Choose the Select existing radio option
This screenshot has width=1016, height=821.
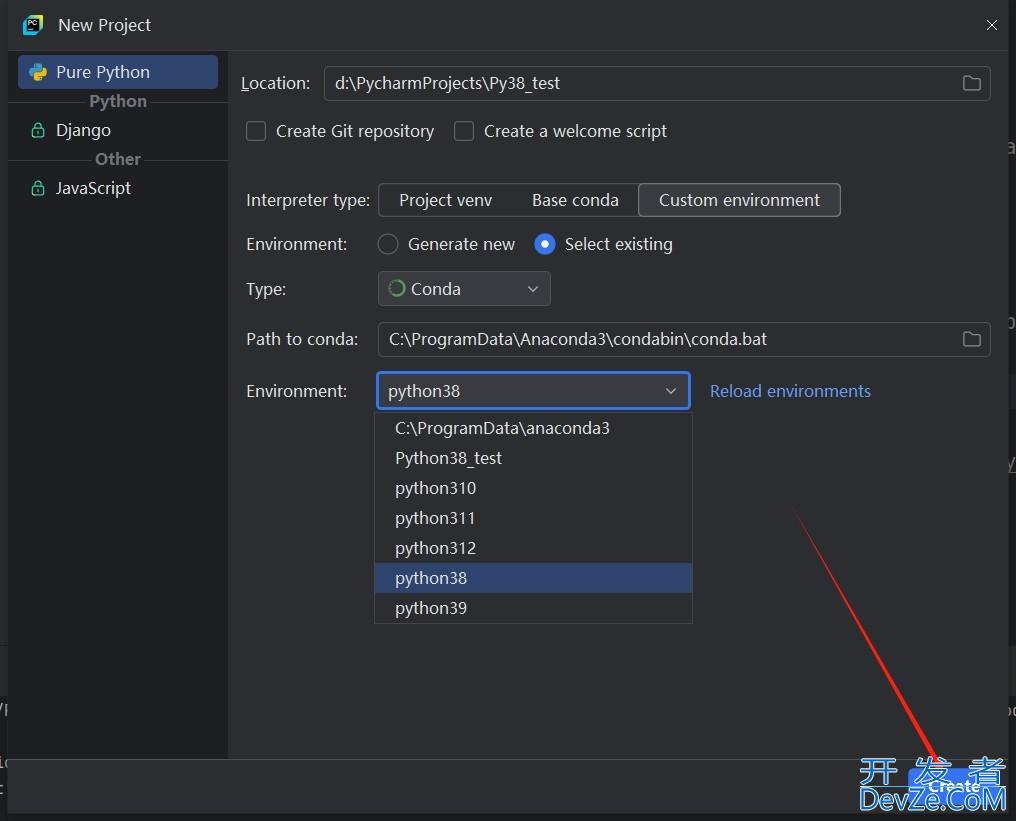point(545,244)
